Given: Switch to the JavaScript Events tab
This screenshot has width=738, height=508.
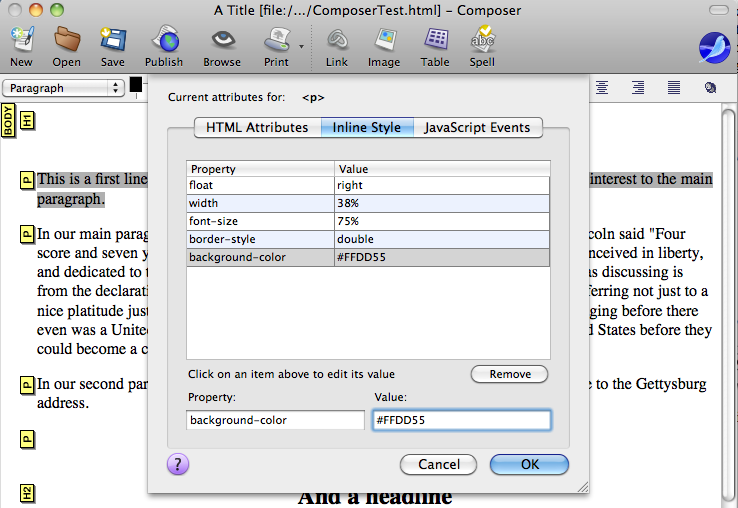Looking at the screenshot, I should [x=480, y=127].
